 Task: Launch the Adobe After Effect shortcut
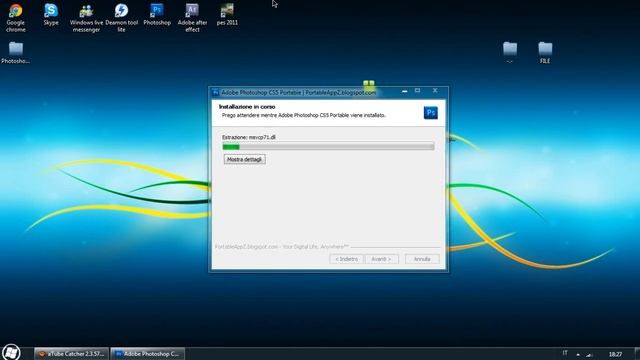192,18
